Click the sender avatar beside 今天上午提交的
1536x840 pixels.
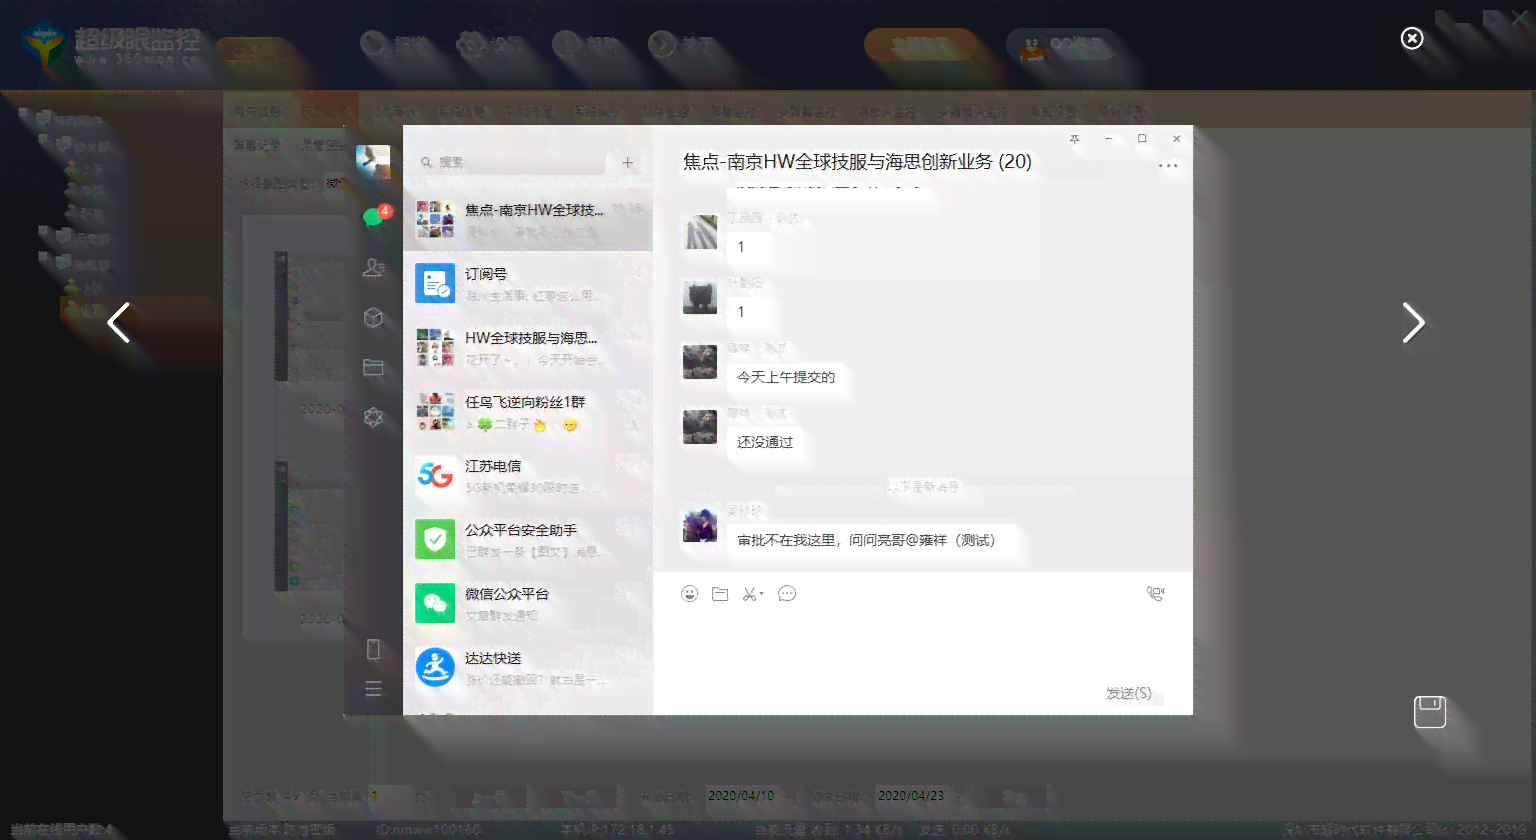click(x=700, y=362)
